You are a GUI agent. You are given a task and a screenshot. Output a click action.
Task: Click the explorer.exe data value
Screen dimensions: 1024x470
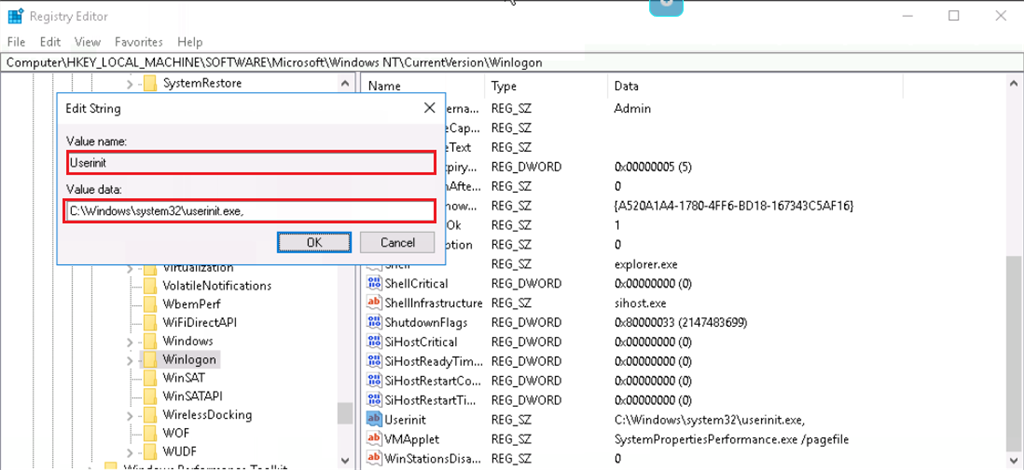(x=646, y=264)
